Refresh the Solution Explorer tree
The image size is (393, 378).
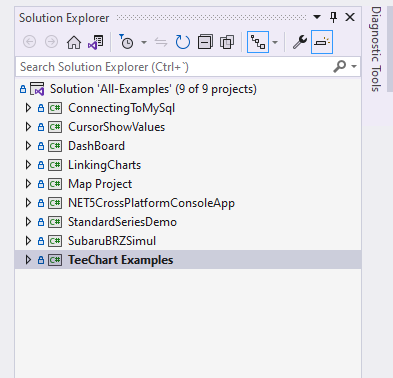183,42
